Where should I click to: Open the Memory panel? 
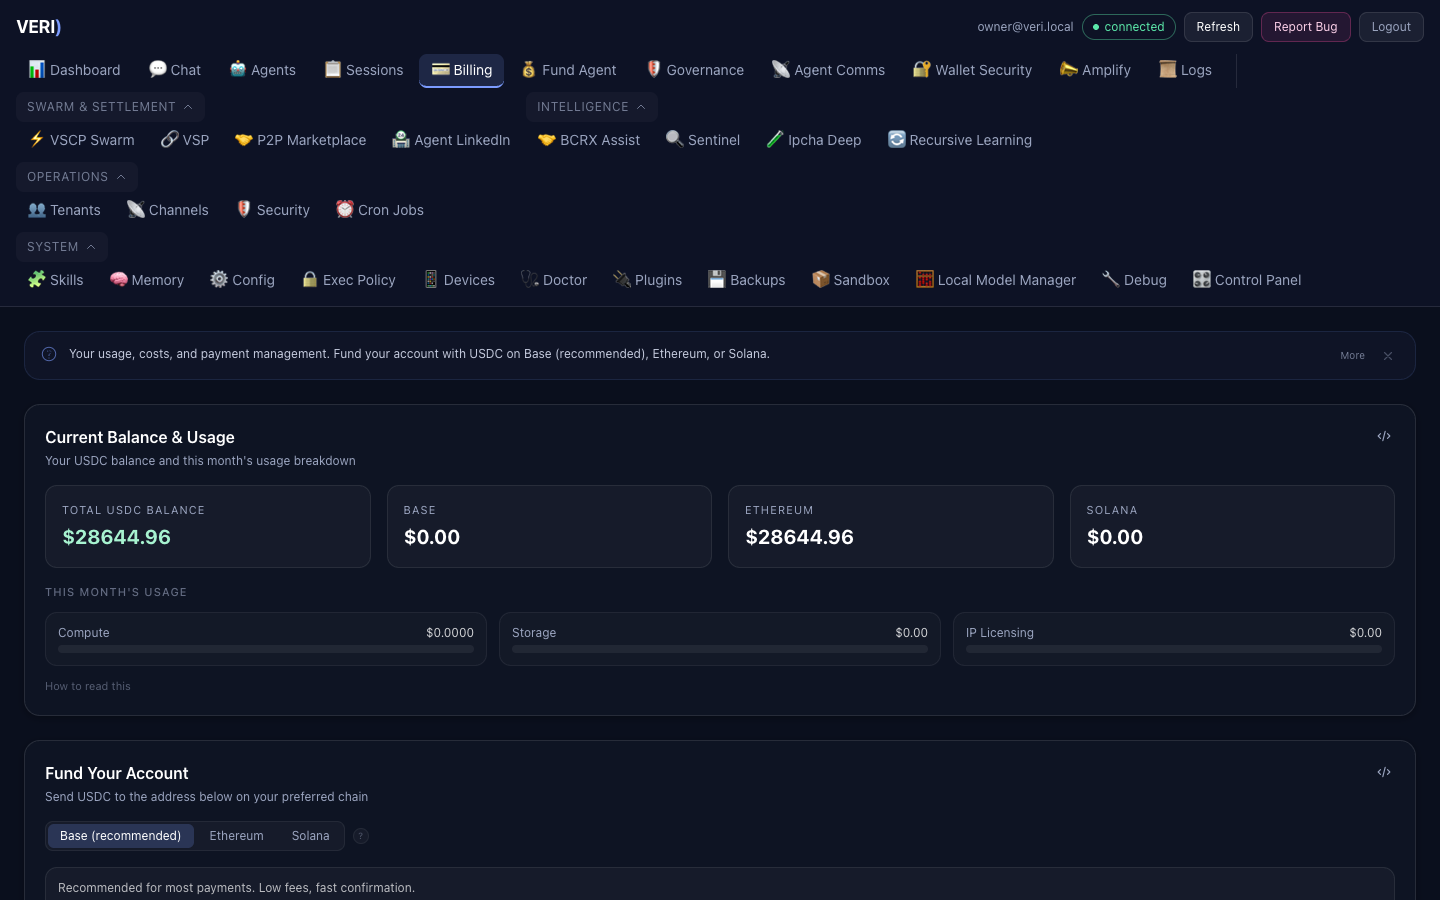pyautogui.click(x=146, y=280)
